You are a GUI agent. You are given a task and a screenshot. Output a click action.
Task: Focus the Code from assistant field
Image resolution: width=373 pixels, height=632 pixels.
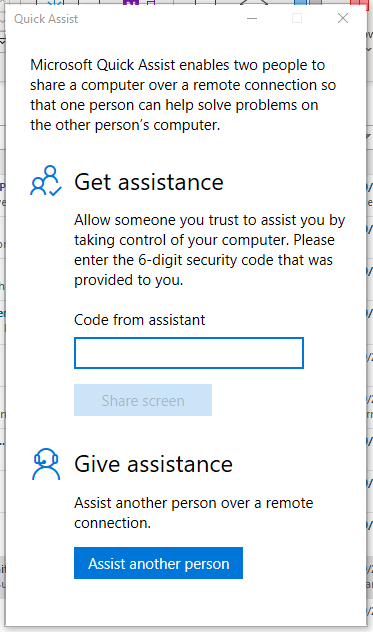[189, 353]
